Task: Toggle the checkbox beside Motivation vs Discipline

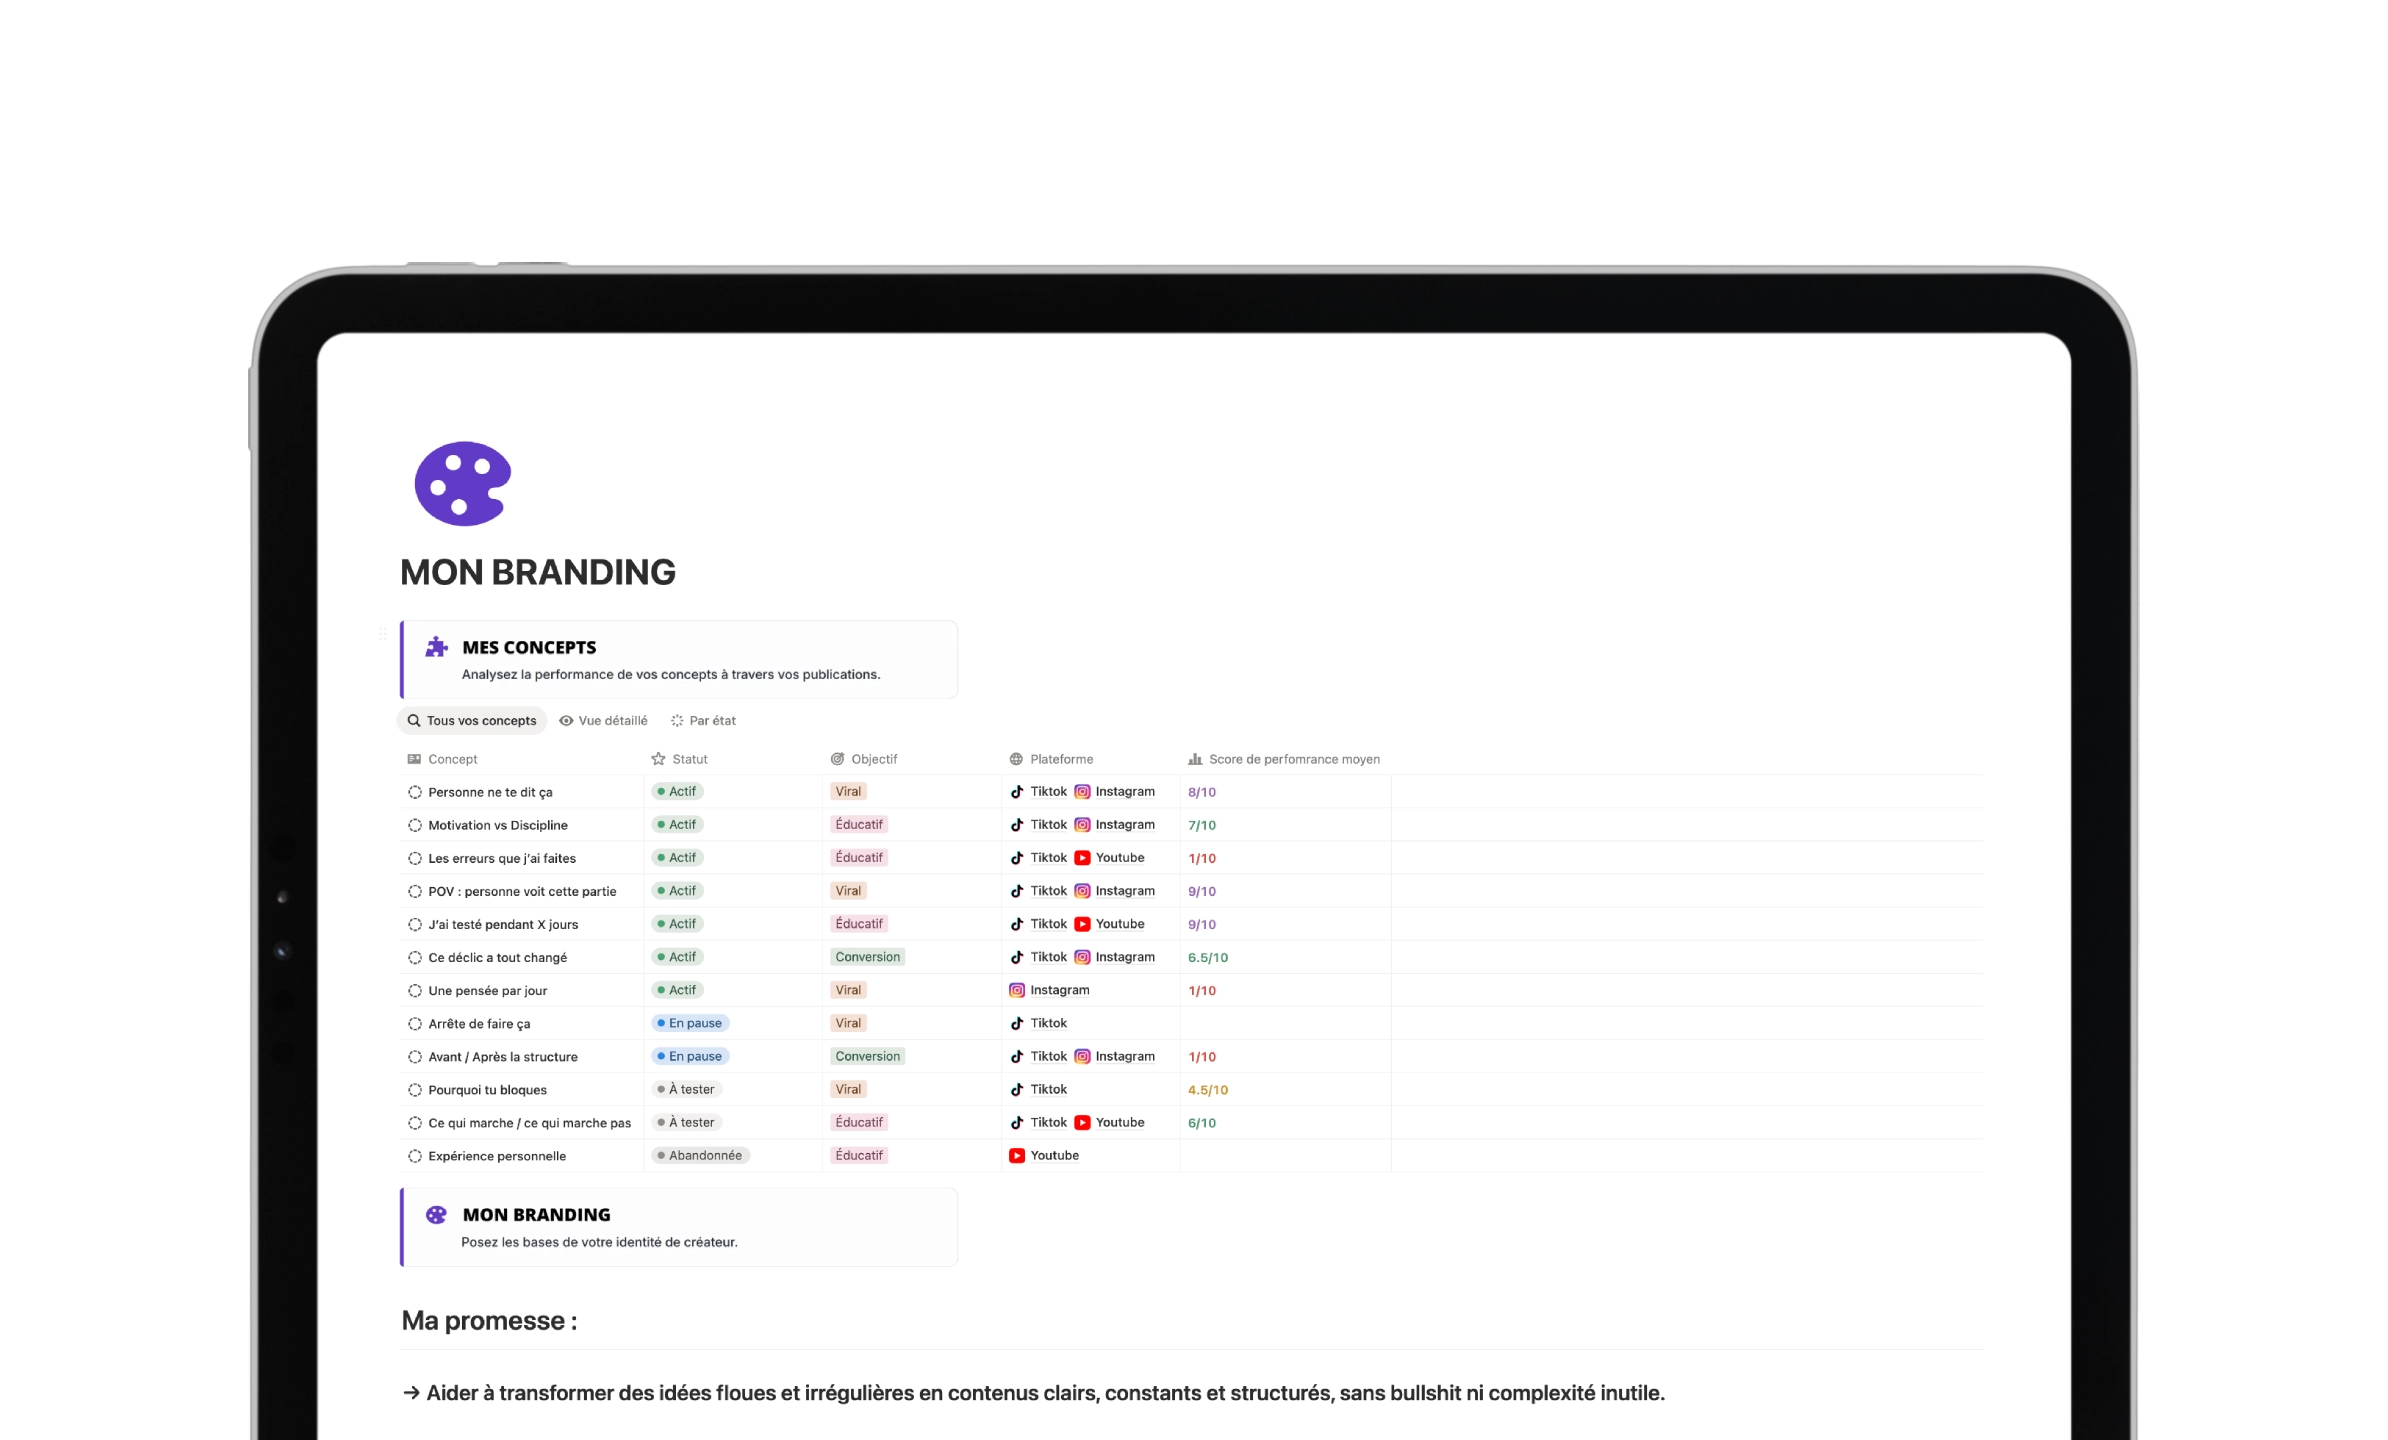Action: (414, 825)
